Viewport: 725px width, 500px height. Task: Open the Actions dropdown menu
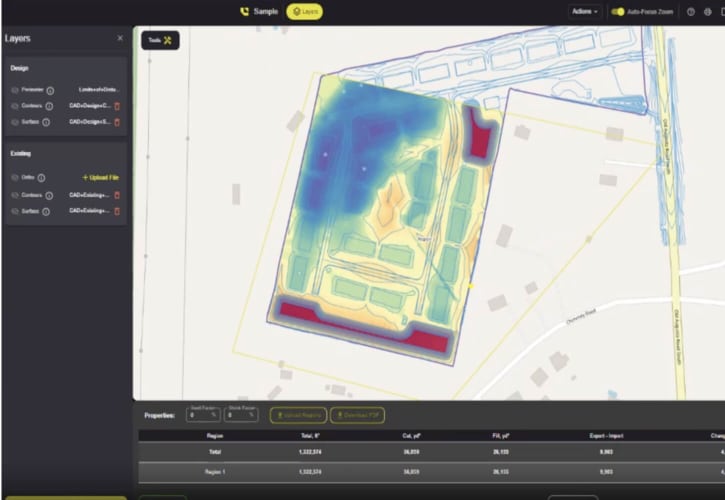[584, 12]
